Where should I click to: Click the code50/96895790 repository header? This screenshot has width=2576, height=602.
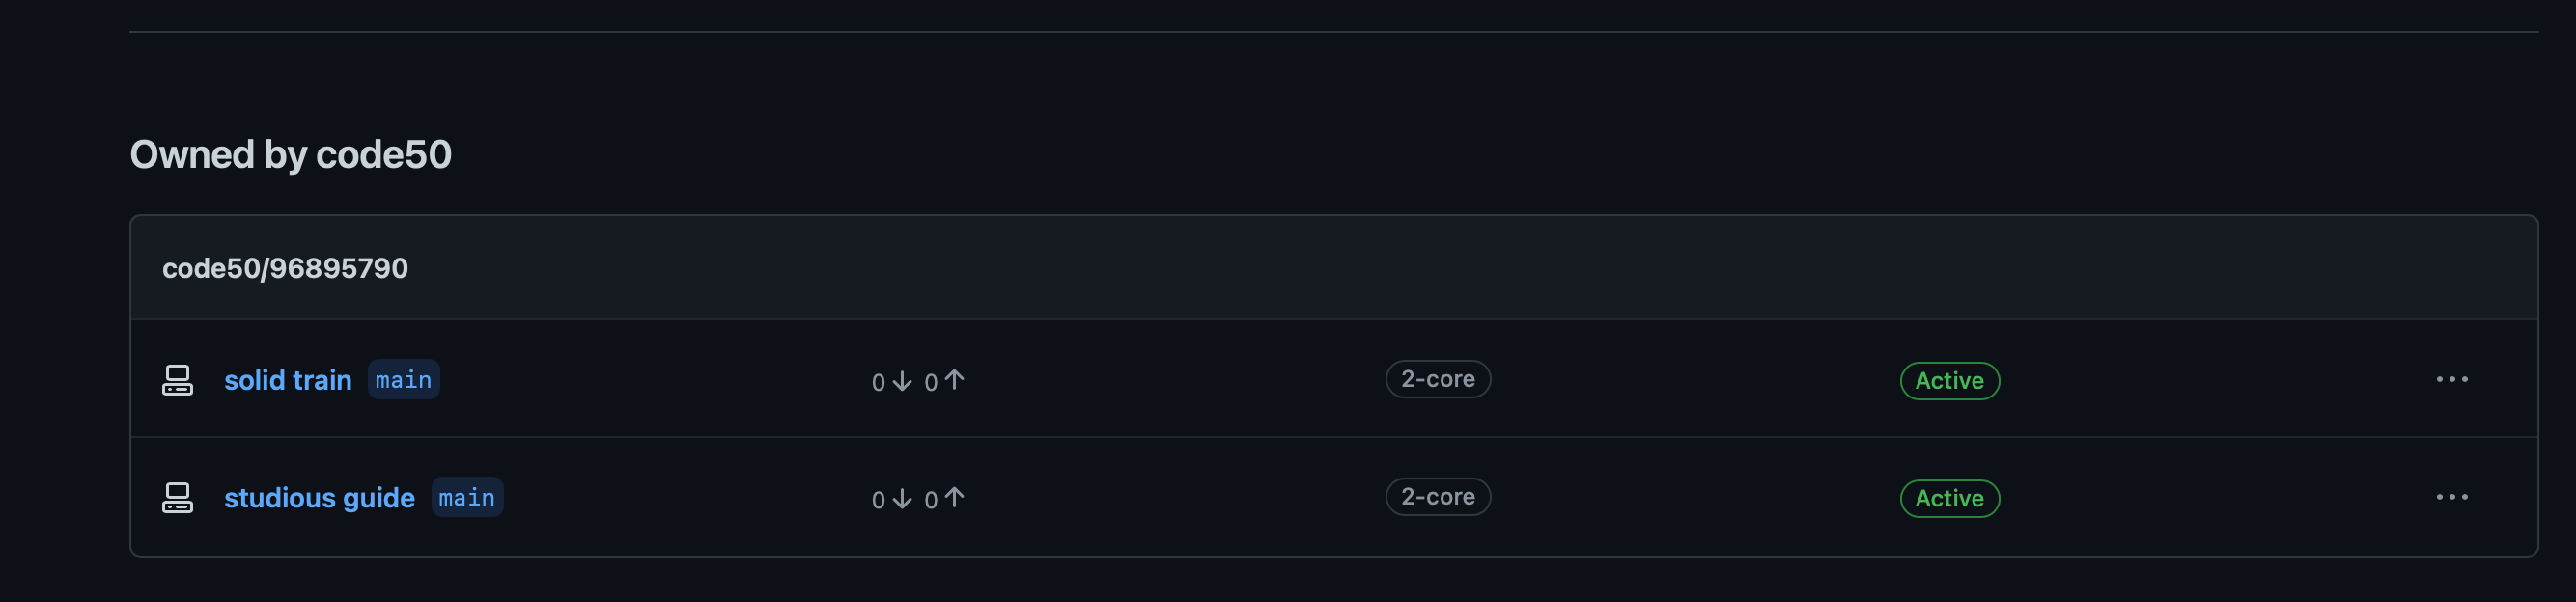click(x=285, y=268)
